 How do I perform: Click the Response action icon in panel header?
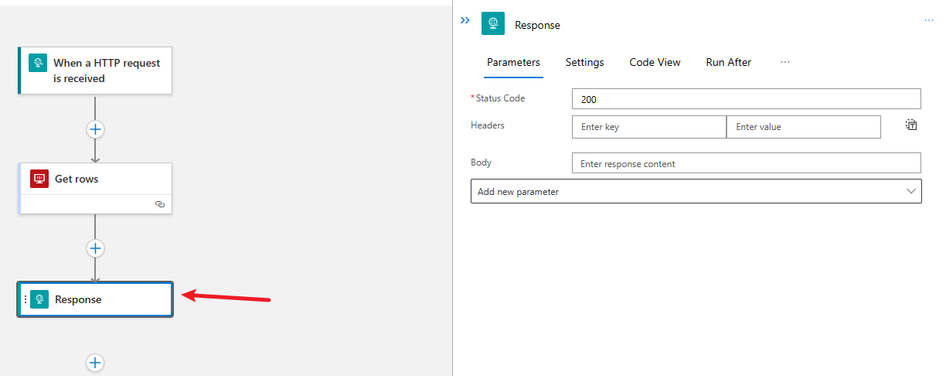click(493, 24)
